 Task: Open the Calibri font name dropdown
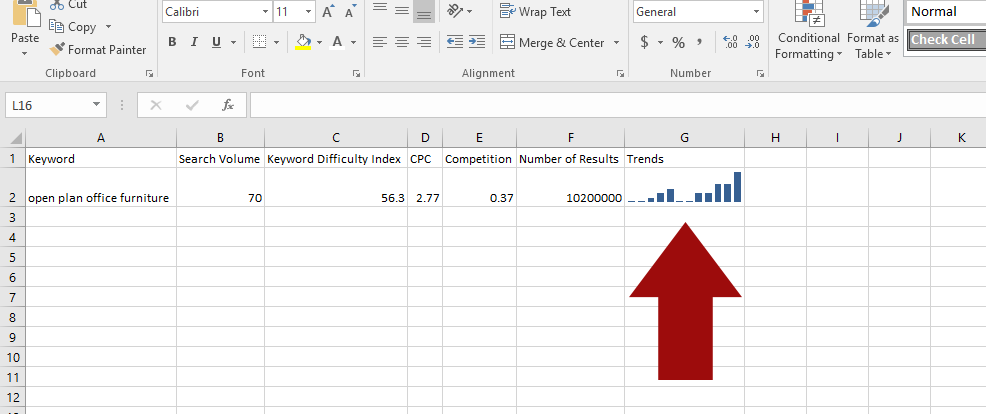click(265, 12)
